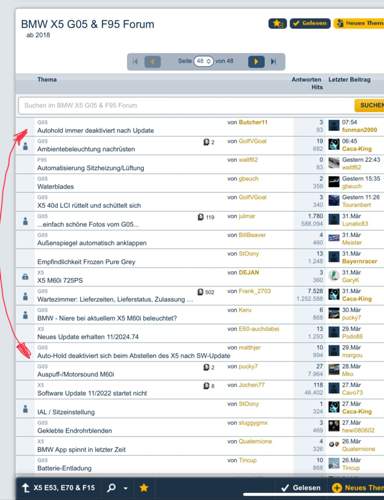
Task: Click lock icon beside X5 M60i 725PS
Action: pyautogui.click(x=25, y=277)
